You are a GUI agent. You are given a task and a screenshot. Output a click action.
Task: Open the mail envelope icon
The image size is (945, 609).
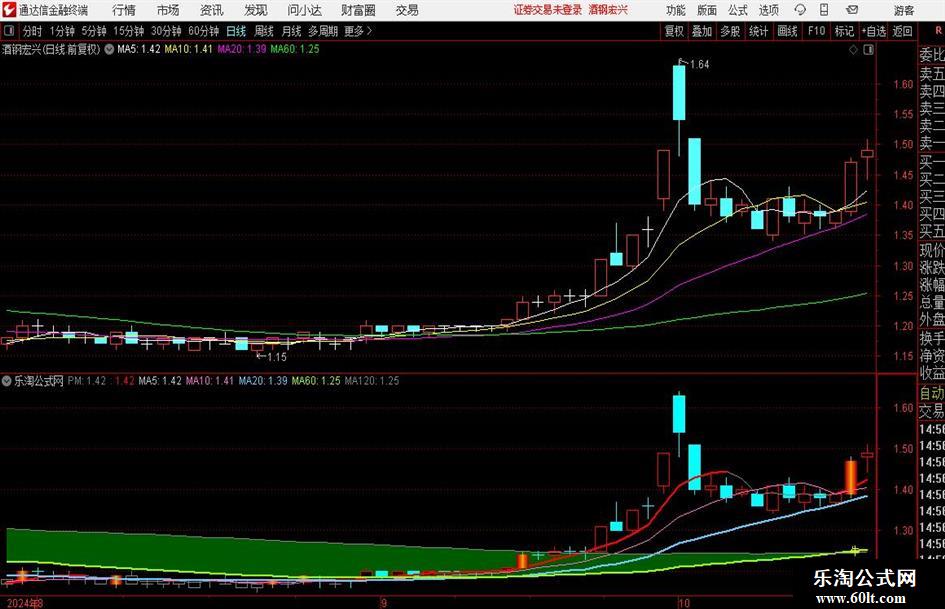pos(852,10)
